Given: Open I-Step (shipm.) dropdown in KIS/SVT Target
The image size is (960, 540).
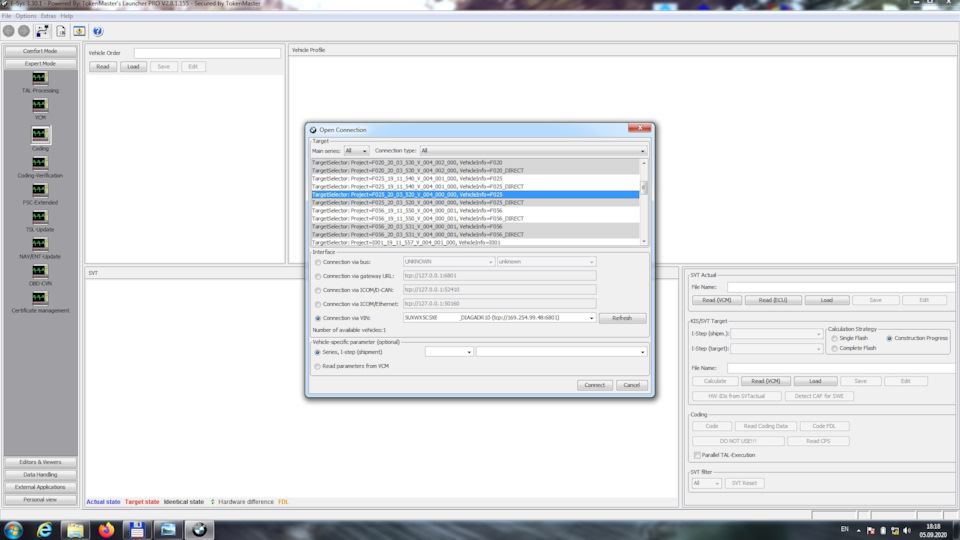Looking at the screenshot, I should tap(776, 334).
